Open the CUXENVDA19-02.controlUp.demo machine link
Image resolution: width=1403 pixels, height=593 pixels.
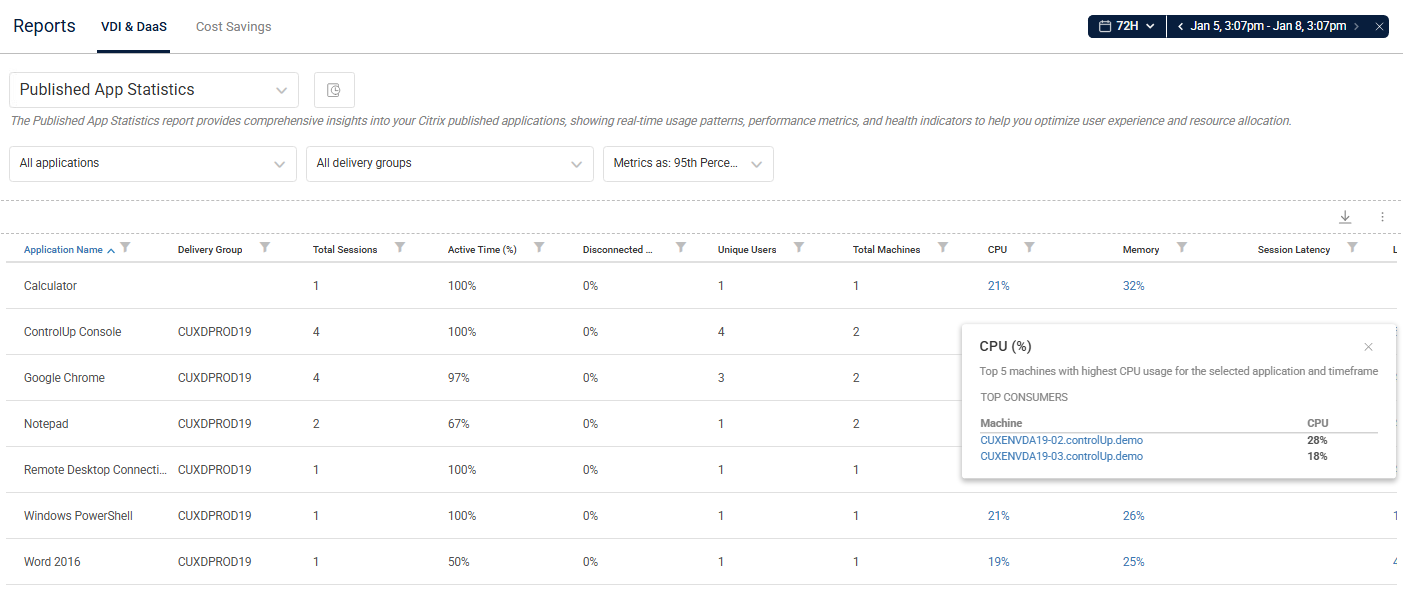pyautogui.click(x=1061, y=440)
